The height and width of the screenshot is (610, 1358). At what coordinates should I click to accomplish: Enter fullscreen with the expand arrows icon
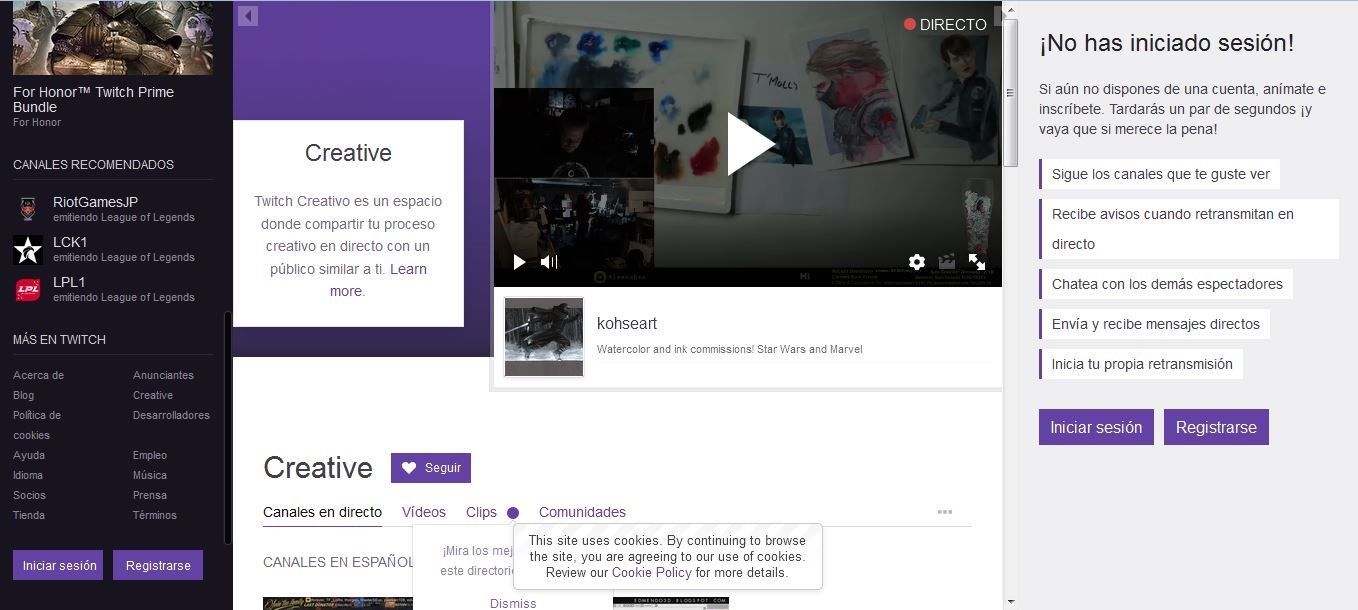coord(977,262)
